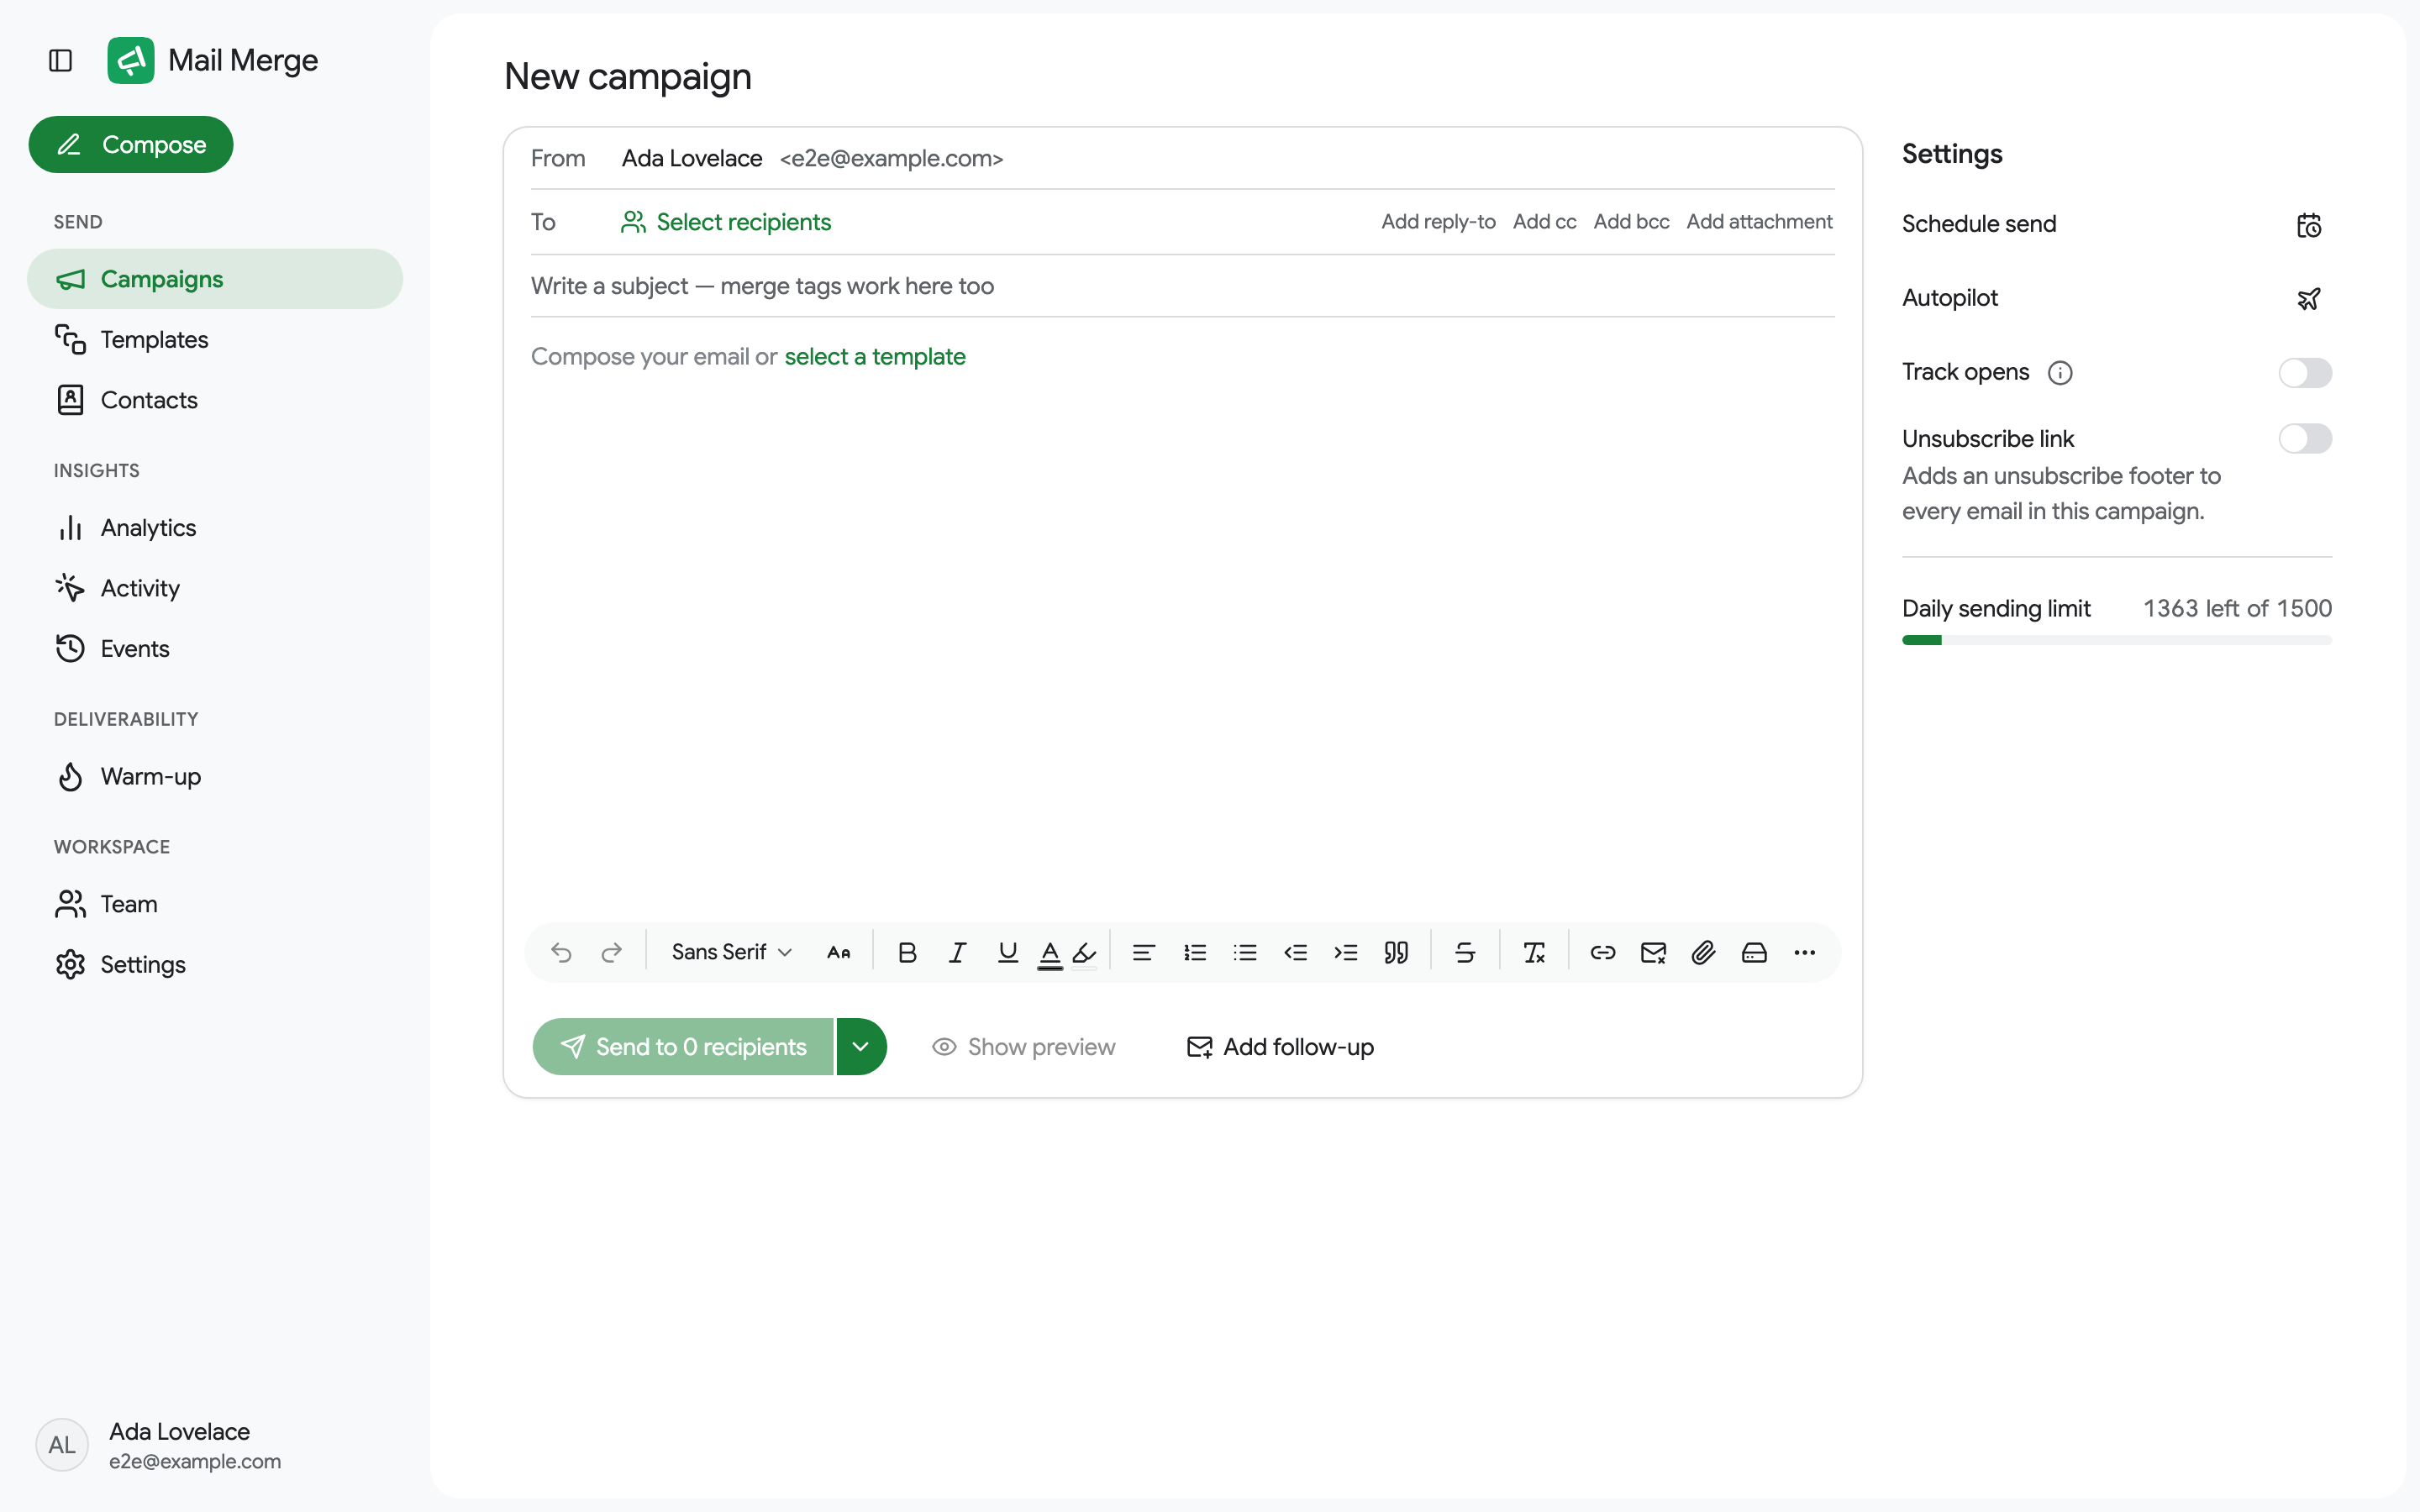Go to Warm-up

[215, 777]
